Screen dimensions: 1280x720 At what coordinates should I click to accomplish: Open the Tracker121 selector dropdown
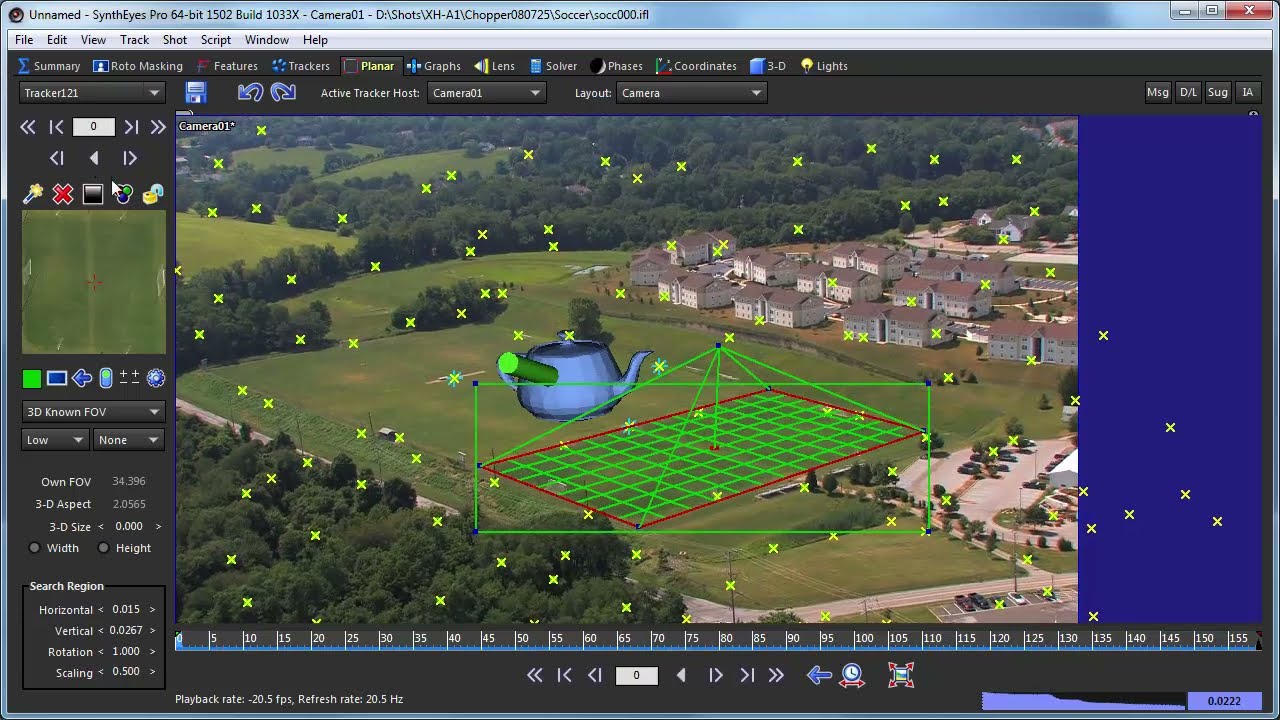[x=93, y=93]
